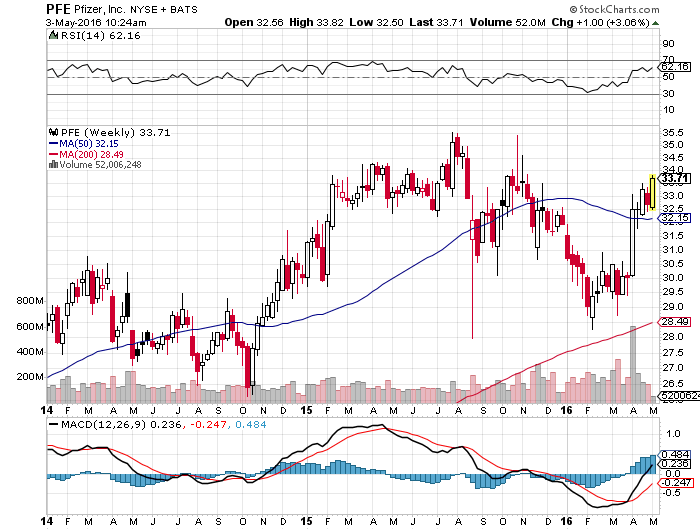
Task: Click the 30 label on the RSI axis
Action: (668, 93)
